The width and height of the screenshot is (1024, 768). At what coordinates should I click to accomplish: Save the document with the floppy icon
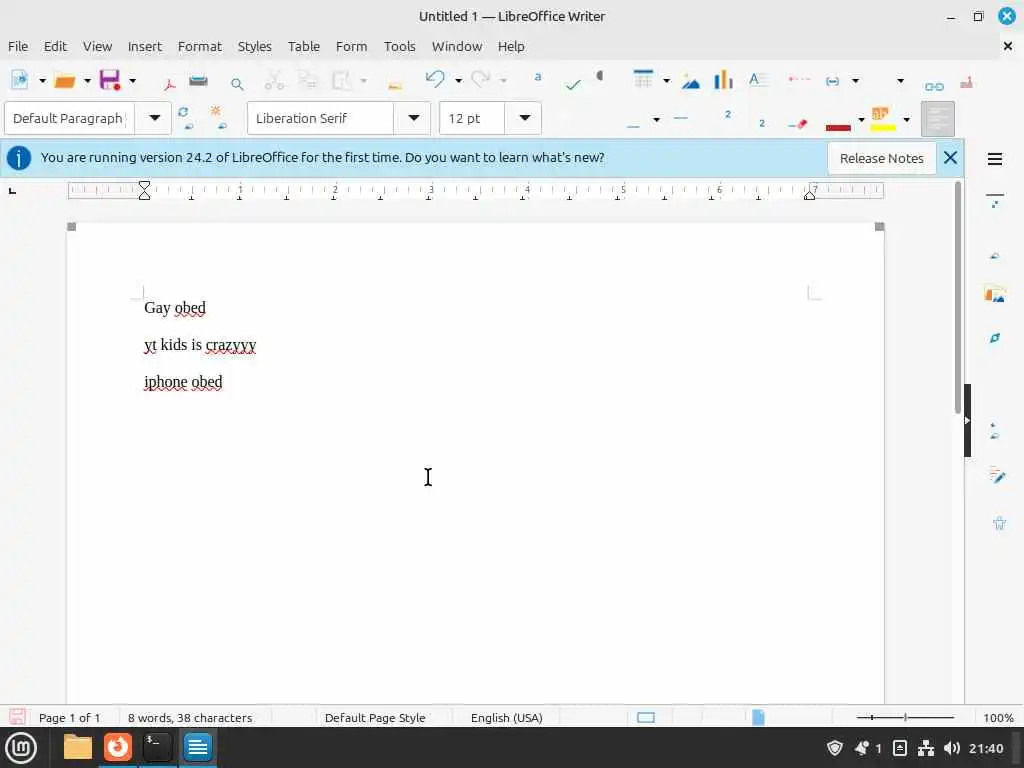pos(109,80)
